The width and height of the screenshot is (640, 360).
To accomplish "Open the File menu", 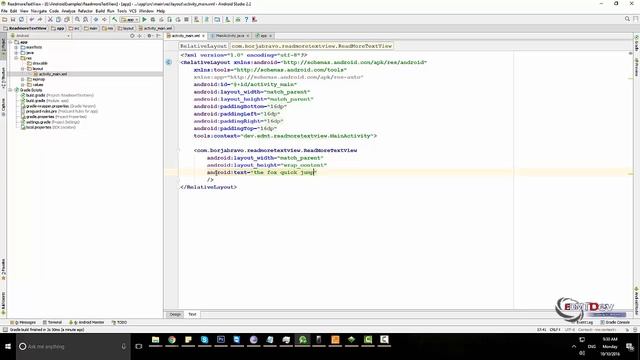I will point(4,11).
